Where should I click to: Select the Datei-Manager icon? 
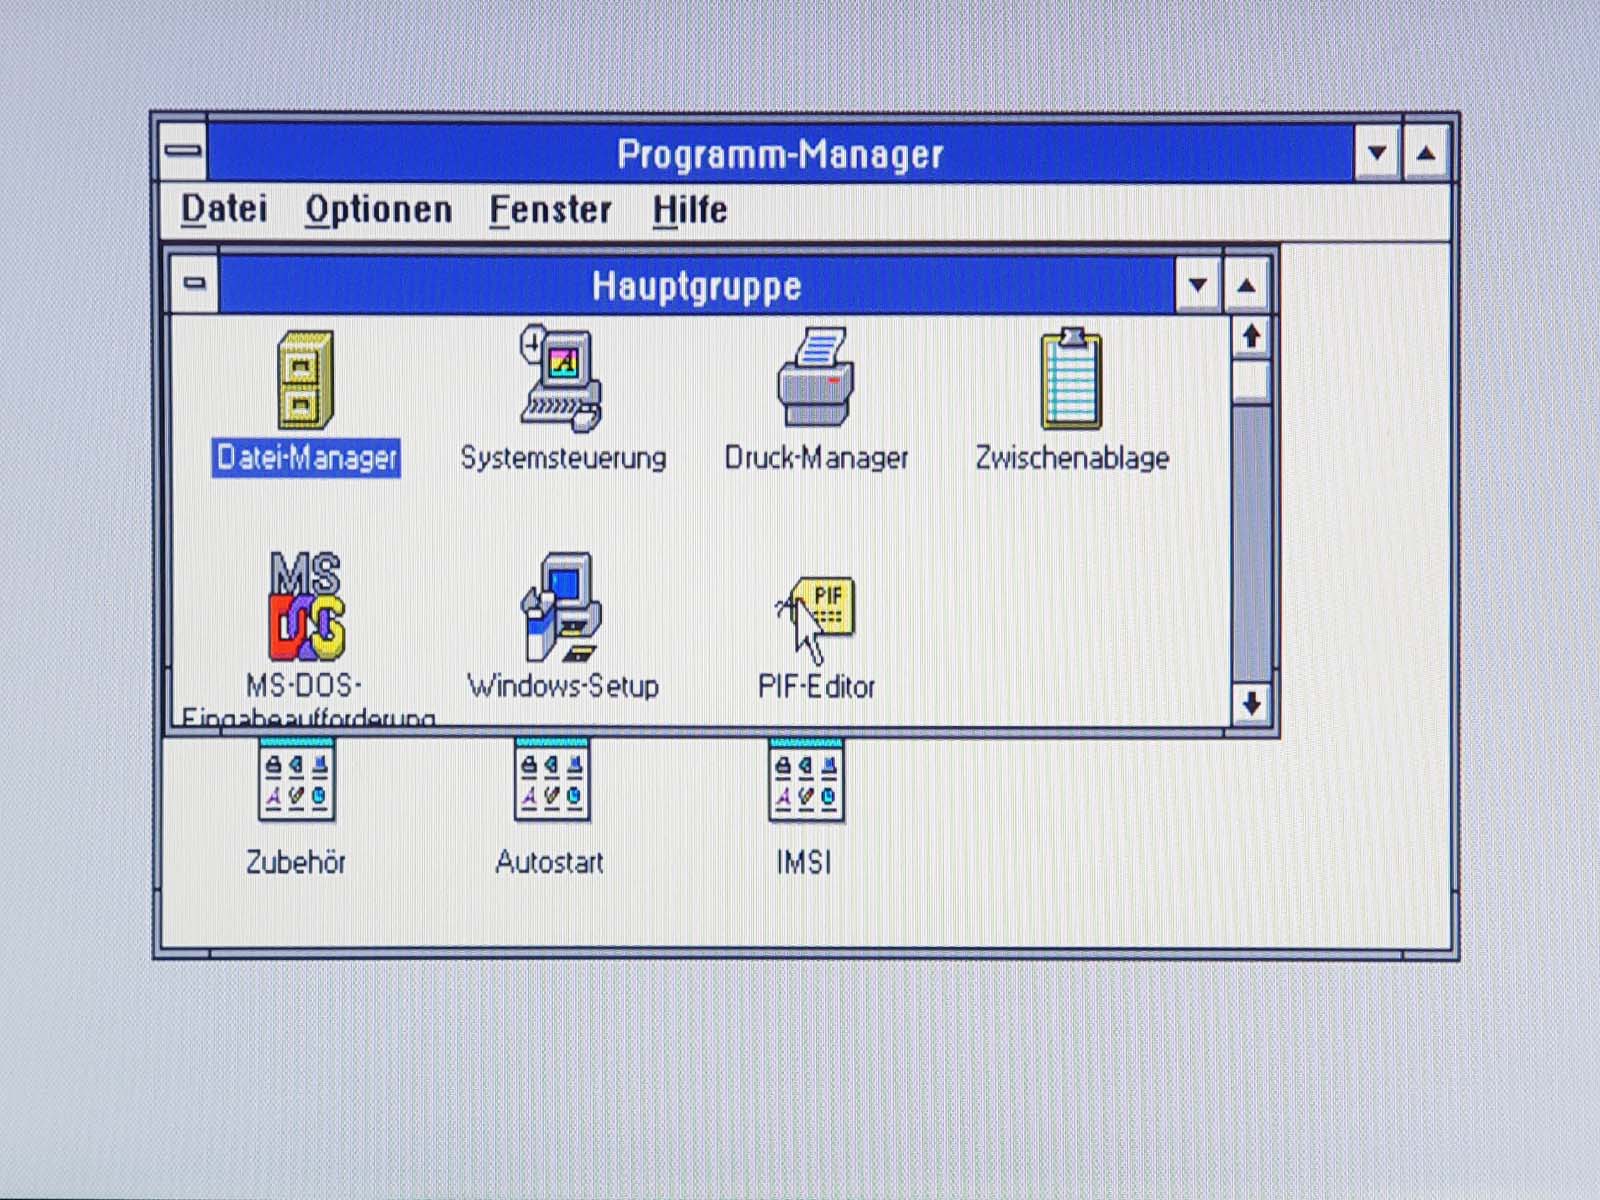tap(305, 381)
